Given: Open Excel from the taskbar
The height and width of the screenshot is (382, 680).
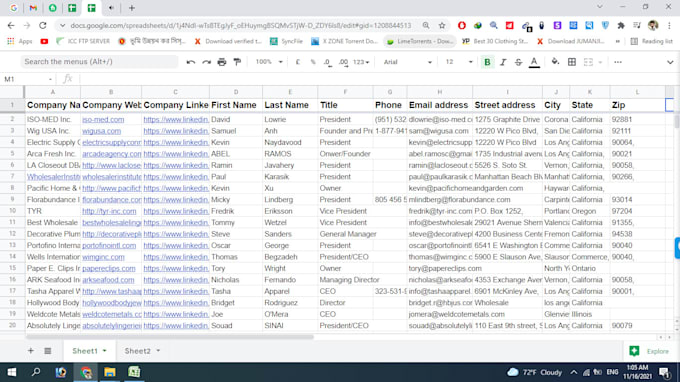Looking at the screenshot, I should tap(134, 372).
